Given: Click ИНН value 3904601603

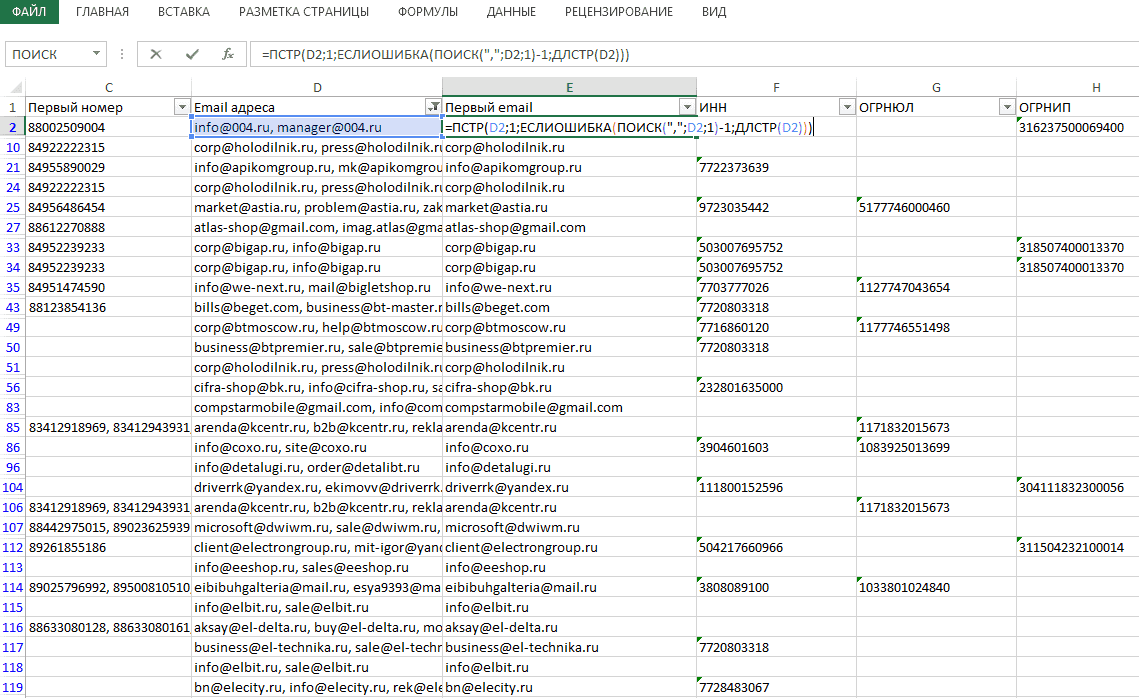Looking at the screenshot, I should pyautogui.click(x=777, y=447).
